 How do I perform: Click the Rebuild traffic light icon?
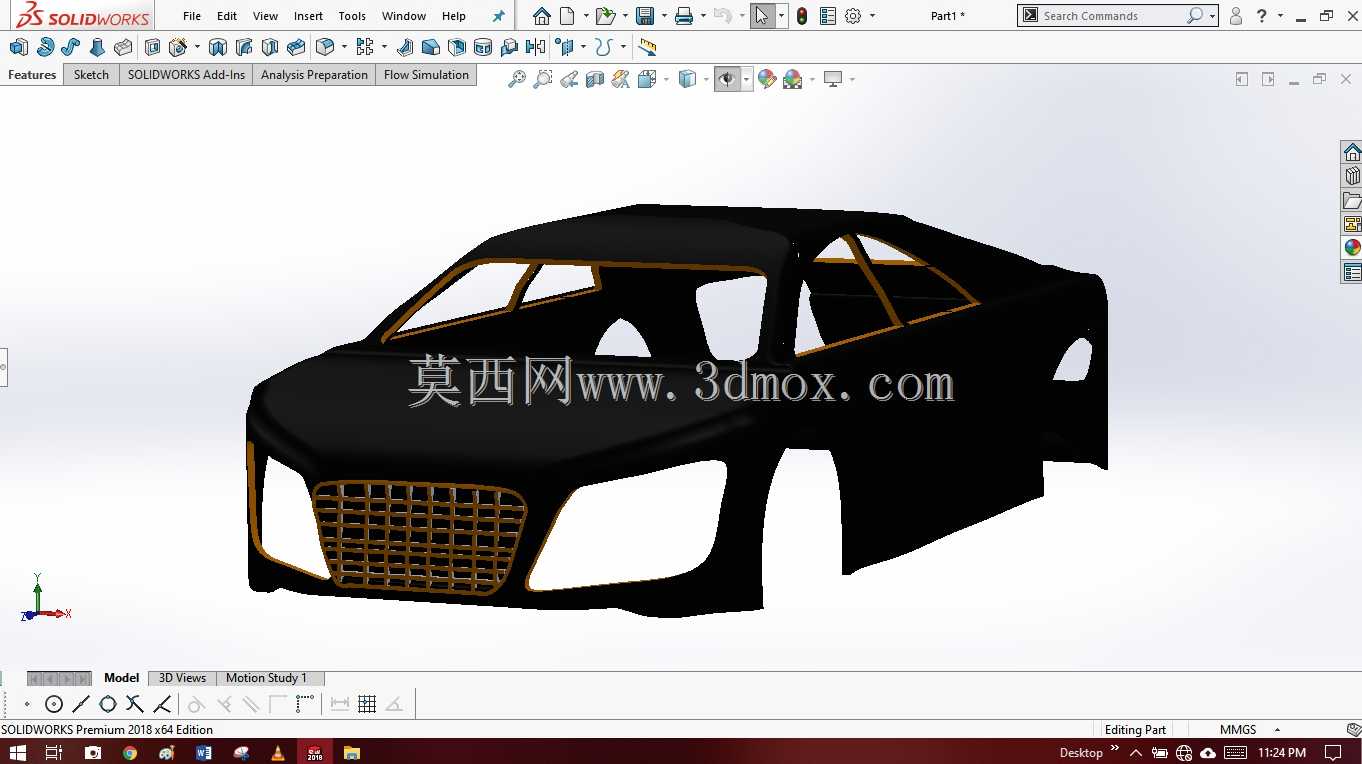tap(802, 16)
